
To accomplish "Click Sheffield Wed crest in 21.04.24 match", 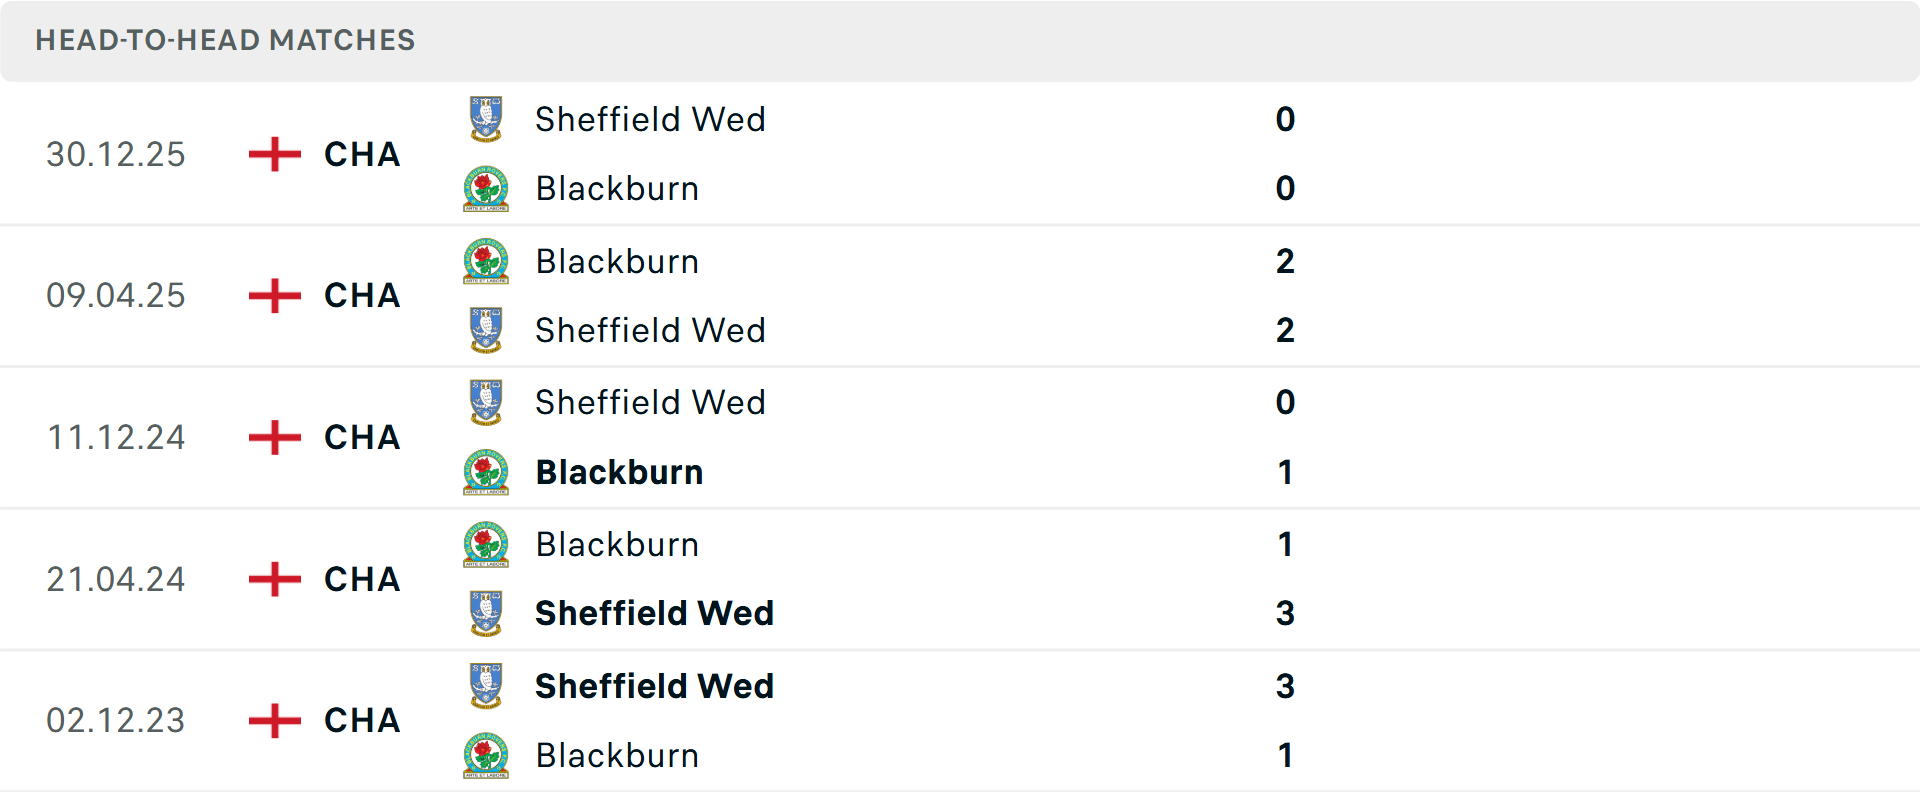I will click(486, 613).
